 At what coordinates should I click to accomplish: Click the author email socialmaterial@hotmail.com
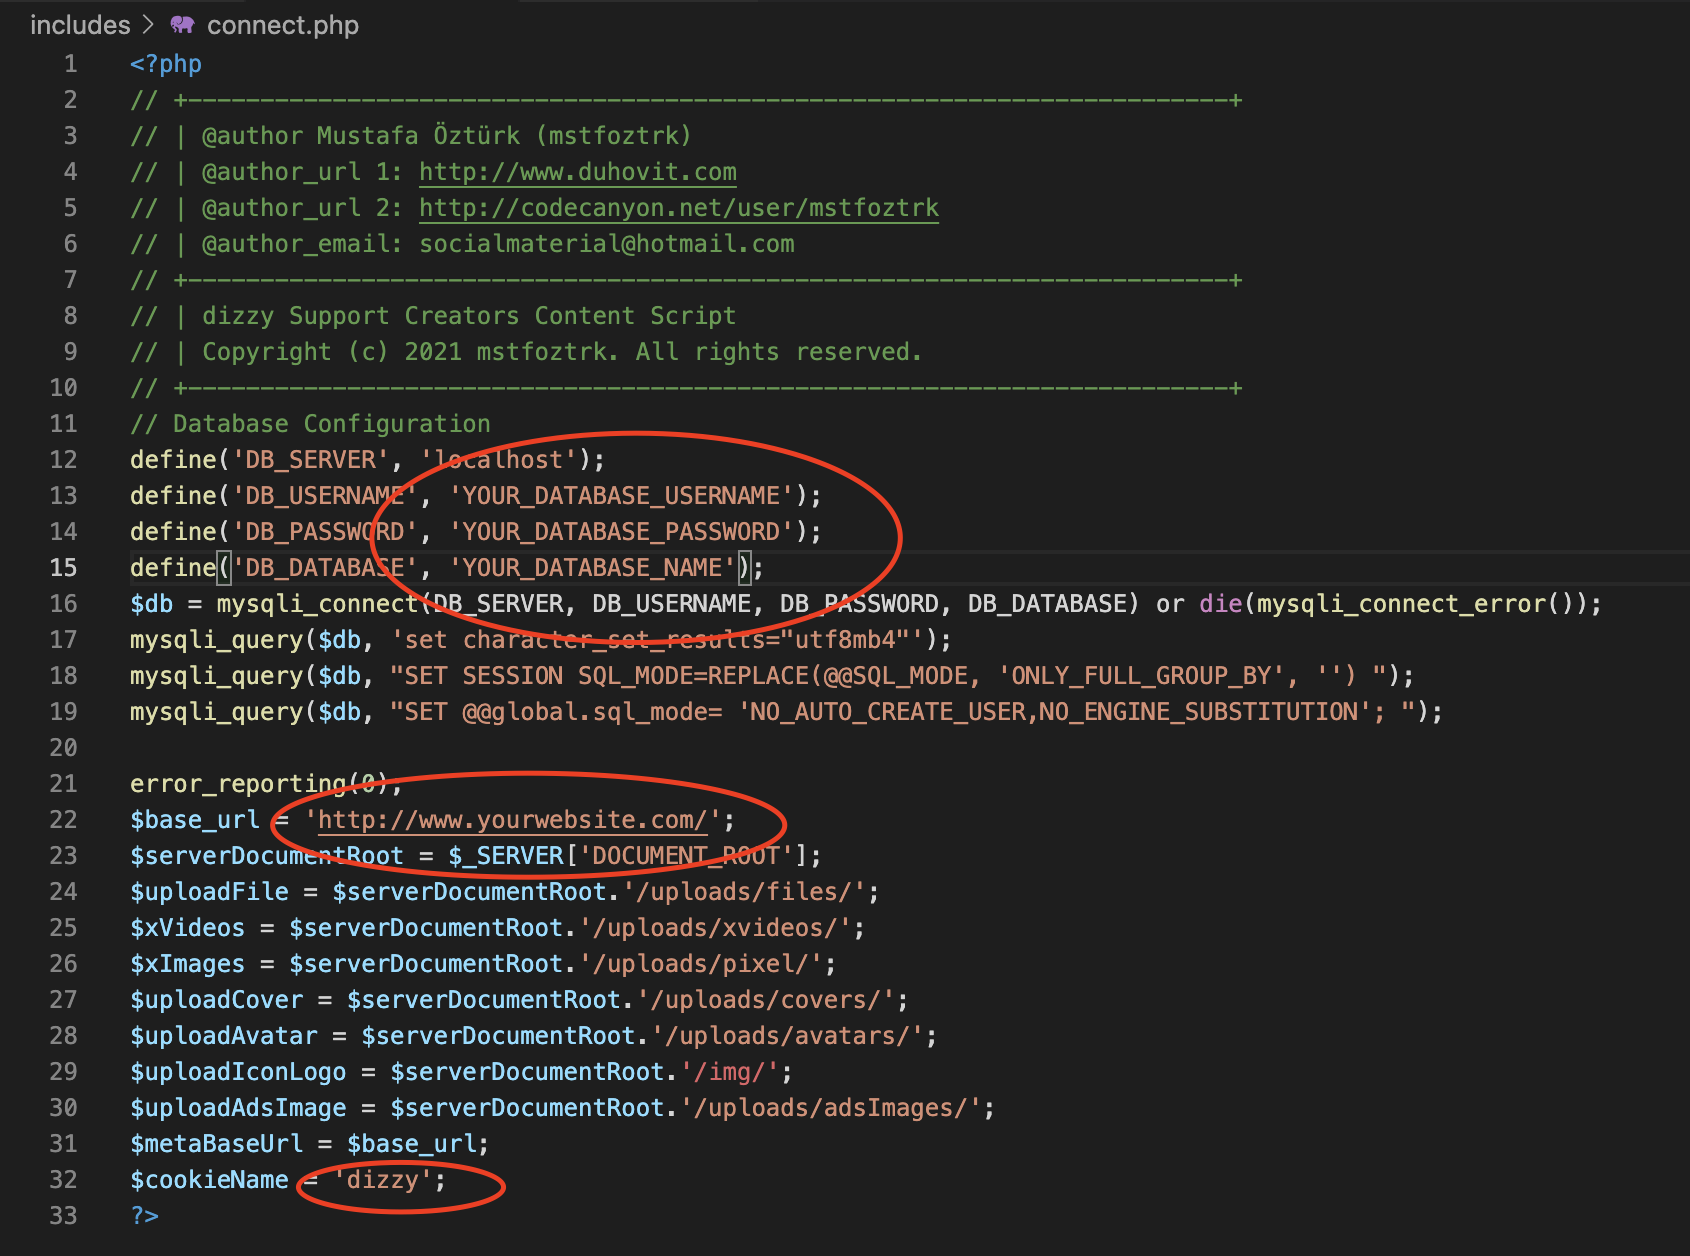coord(606,244)
